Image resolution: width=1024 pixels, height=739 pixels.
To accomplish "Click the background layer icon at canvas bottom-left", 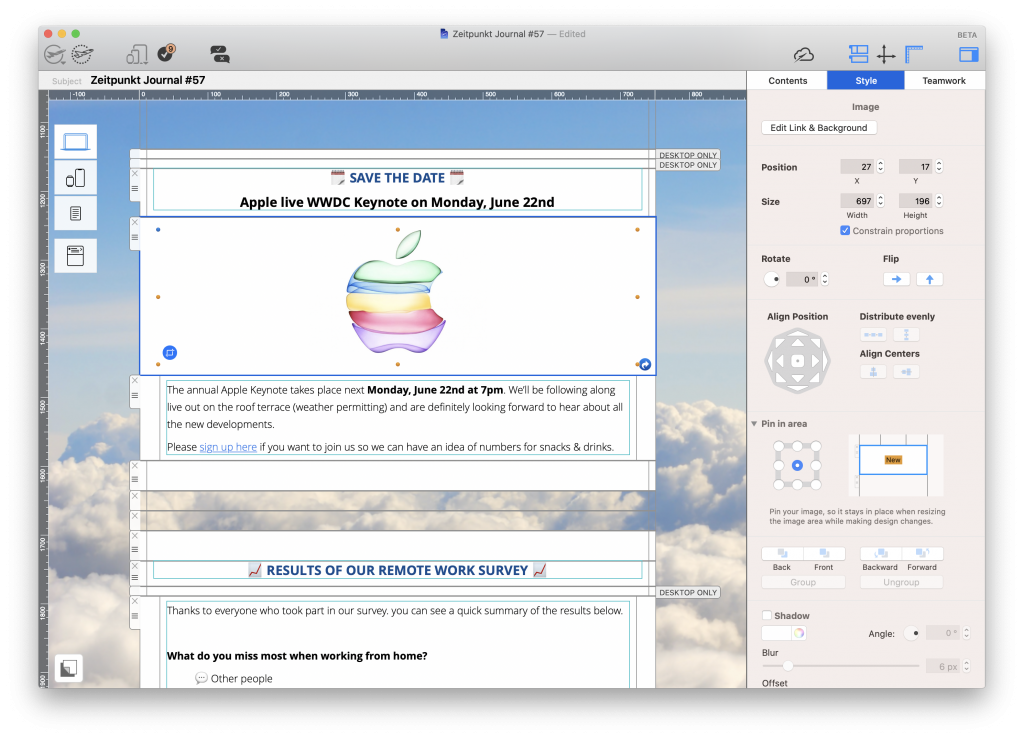I will point(69,668).
